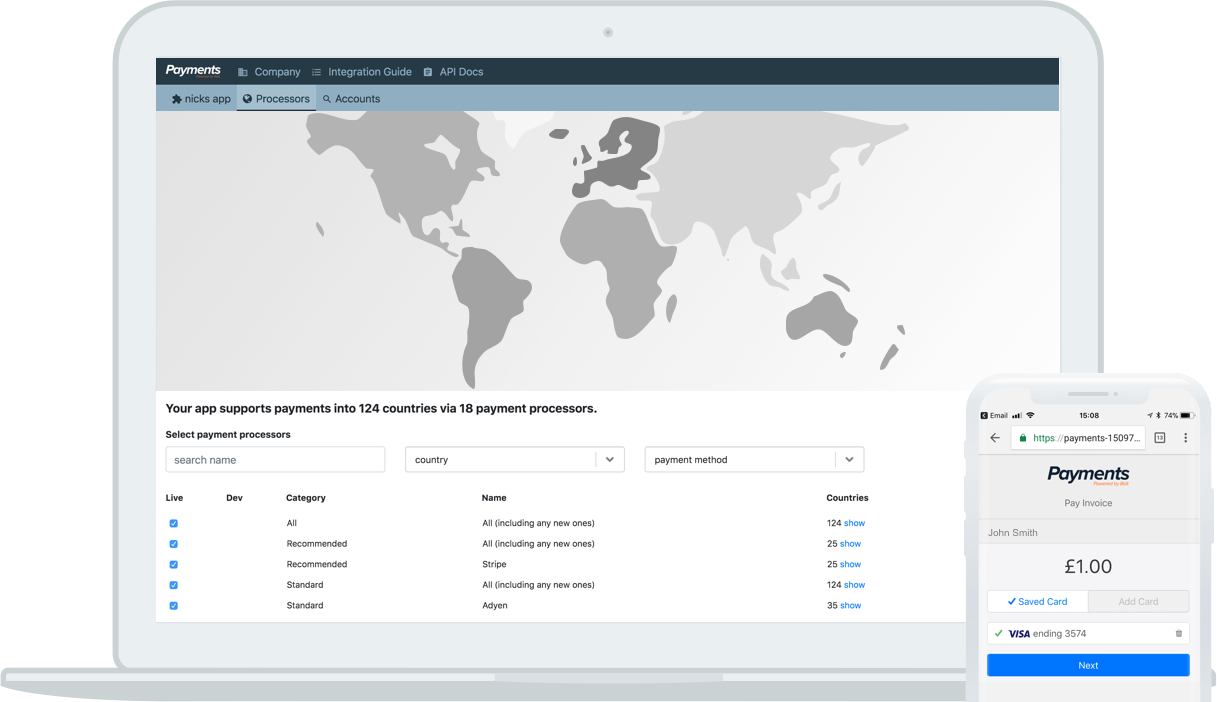Show the 35 countries for Adyen
The width and height of the screenshot is (1217, 702).
coord(850,605)
